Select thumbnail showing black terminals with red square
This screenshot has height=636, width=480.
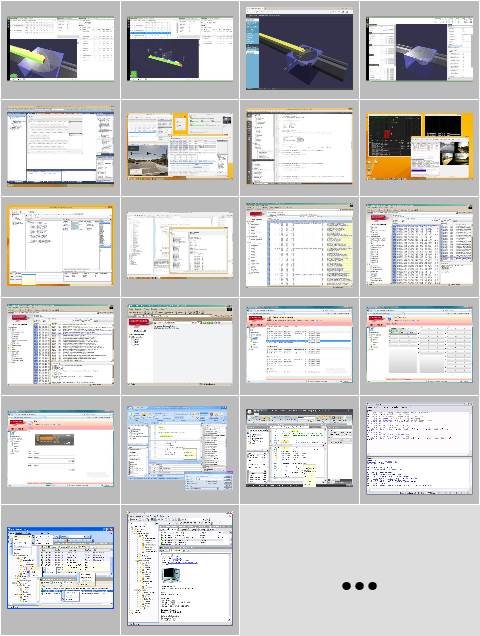420,146
